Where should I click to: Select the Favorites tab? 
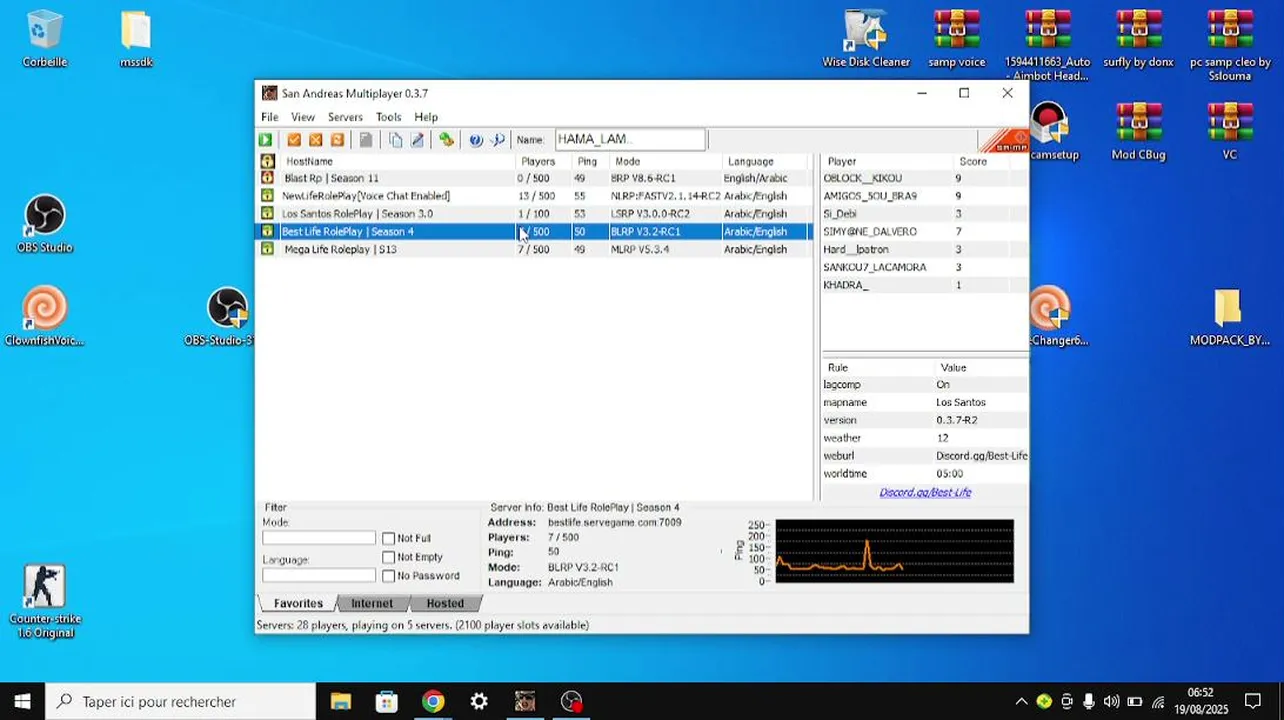pyautogui.click(x=298, y=603)
